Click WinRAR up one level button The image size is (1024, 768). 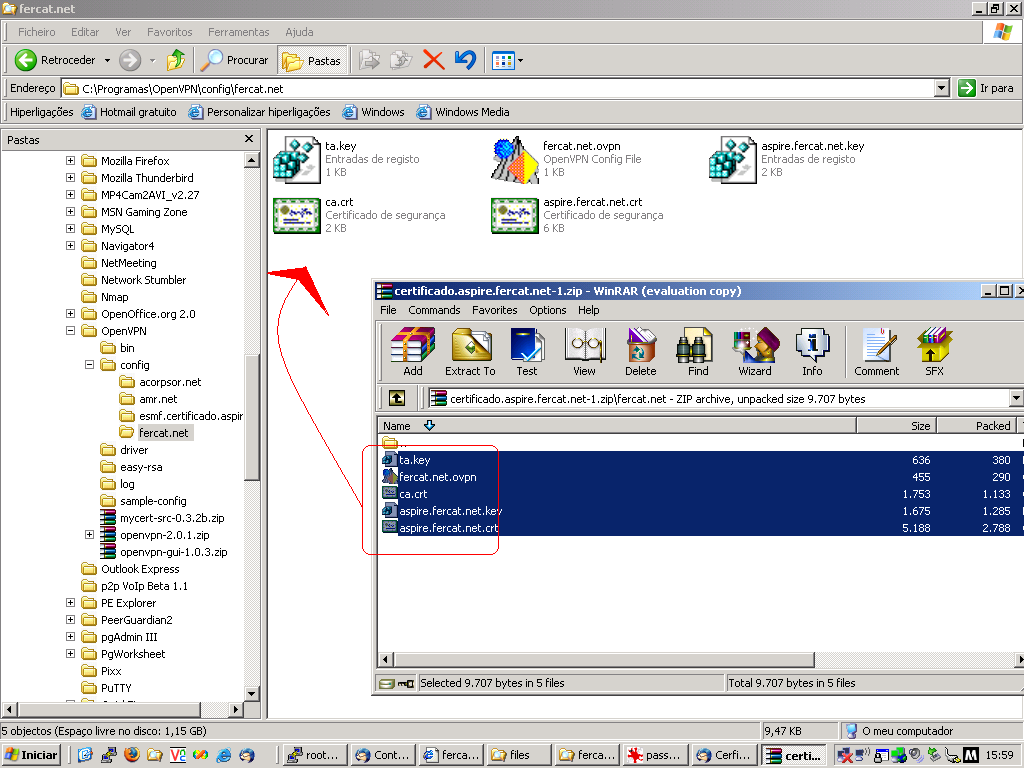[397, 398]
